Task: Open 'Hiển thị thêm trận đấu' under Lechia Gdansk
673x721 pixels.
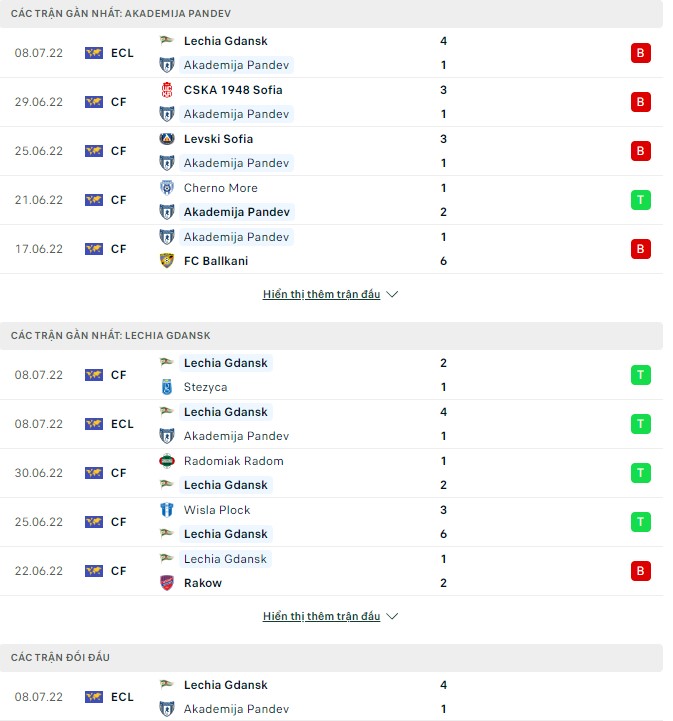Action: pyautogui.click(x=321, y=617)
